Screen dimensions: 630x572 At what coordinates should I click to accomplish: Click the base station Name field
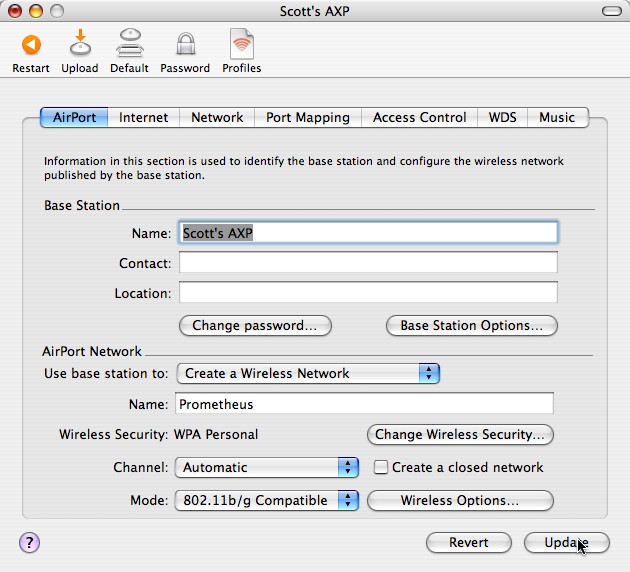368,233
